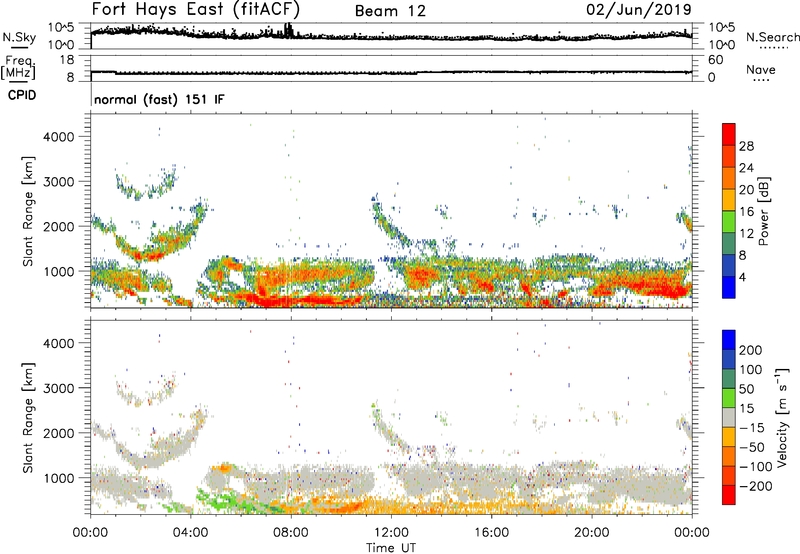800x554 pixels.
Task: Click 'Slant Range [km]' label of Power panel
Action: (x=28, y=211)
